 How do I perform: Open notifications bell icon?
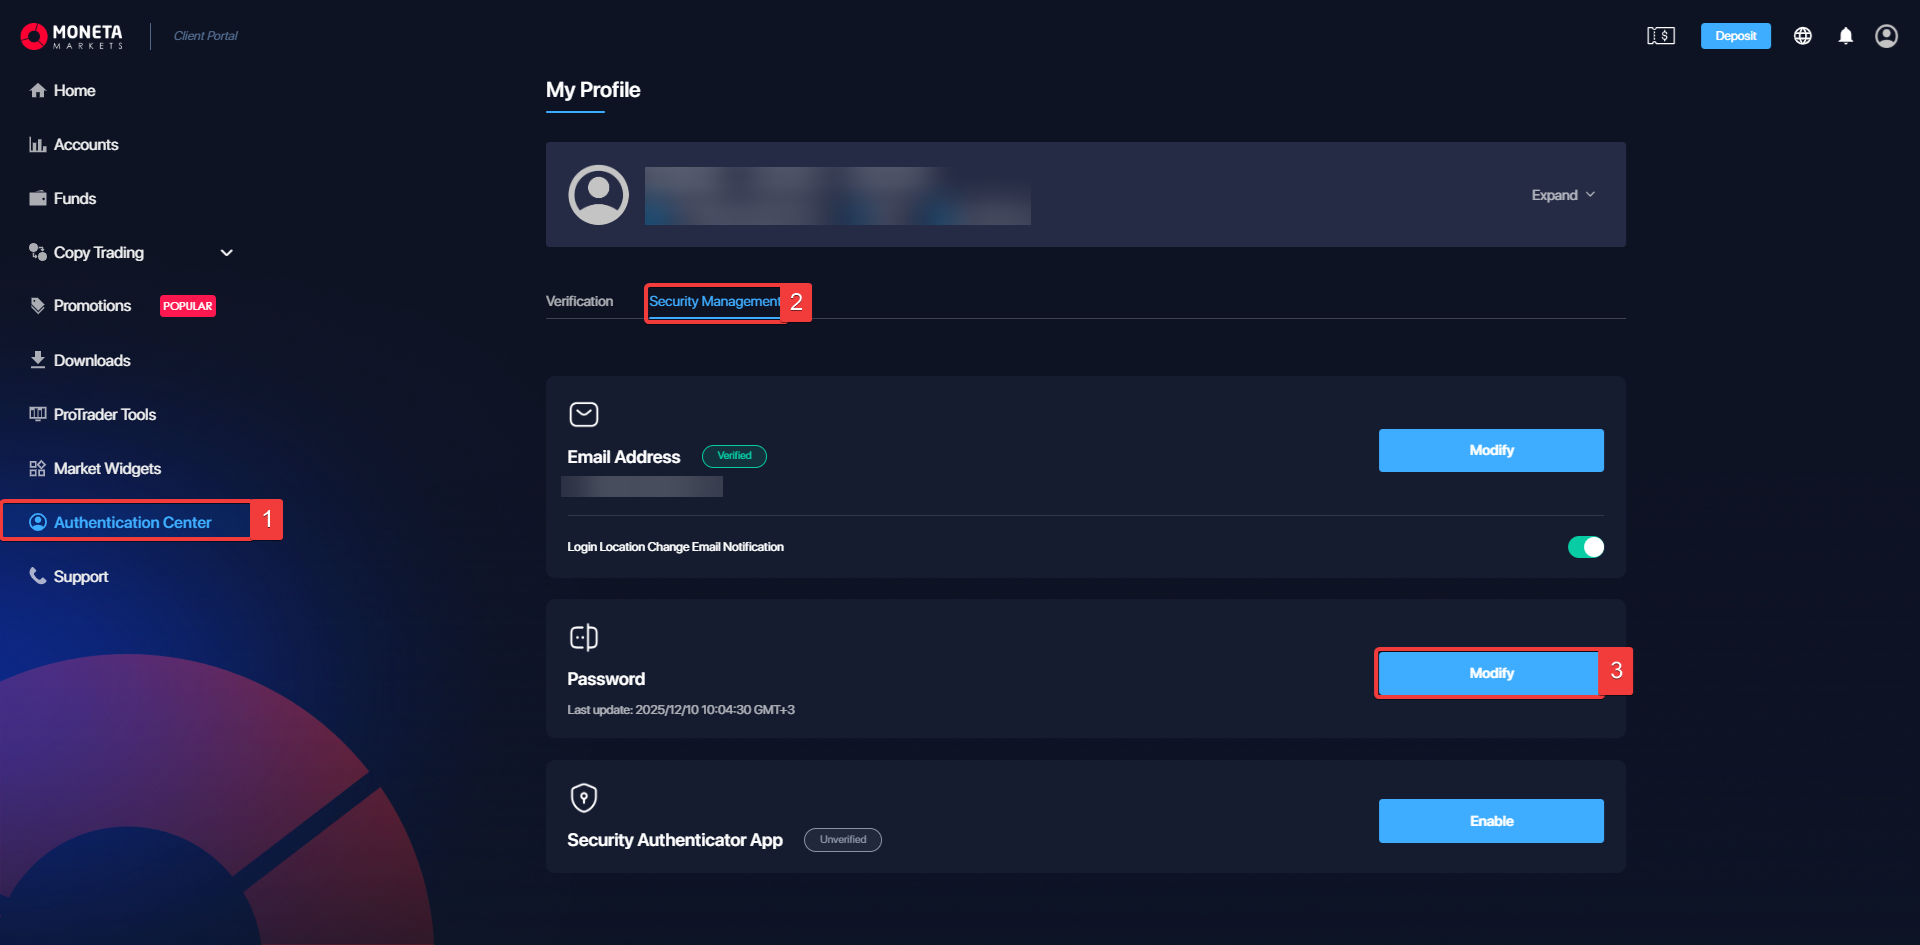[x=1846, y=36]
